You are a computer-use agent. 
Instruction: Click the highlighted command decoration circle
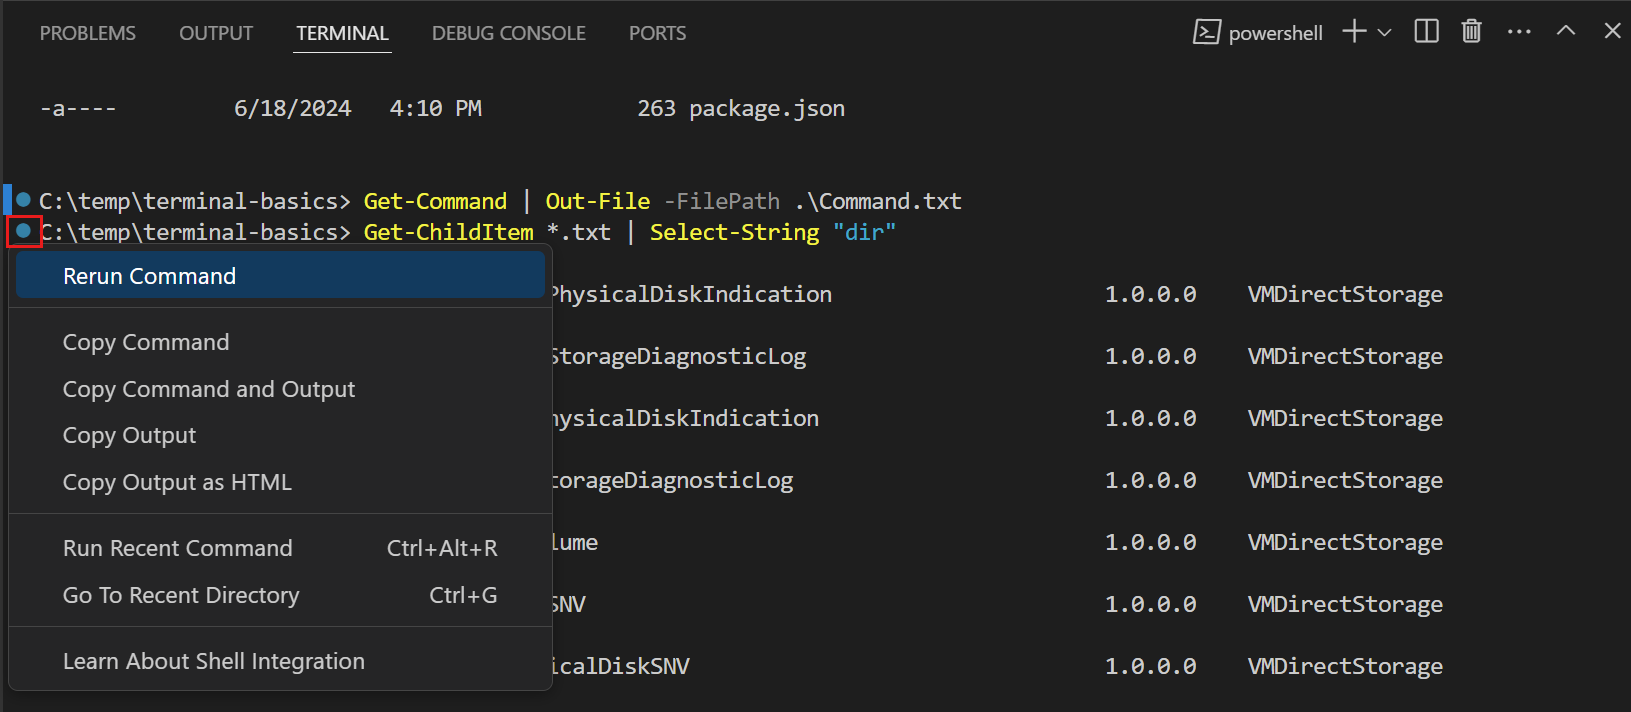[24, 231]
